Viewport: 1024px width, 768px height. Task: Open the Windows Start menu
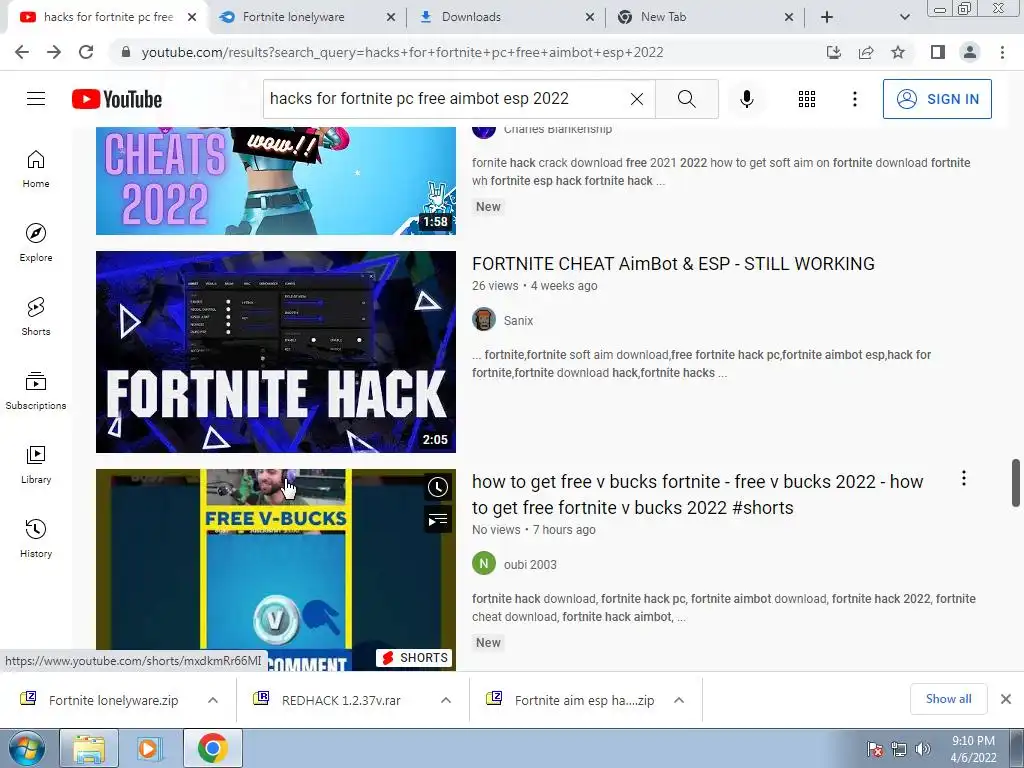click(x=25, y=748)
